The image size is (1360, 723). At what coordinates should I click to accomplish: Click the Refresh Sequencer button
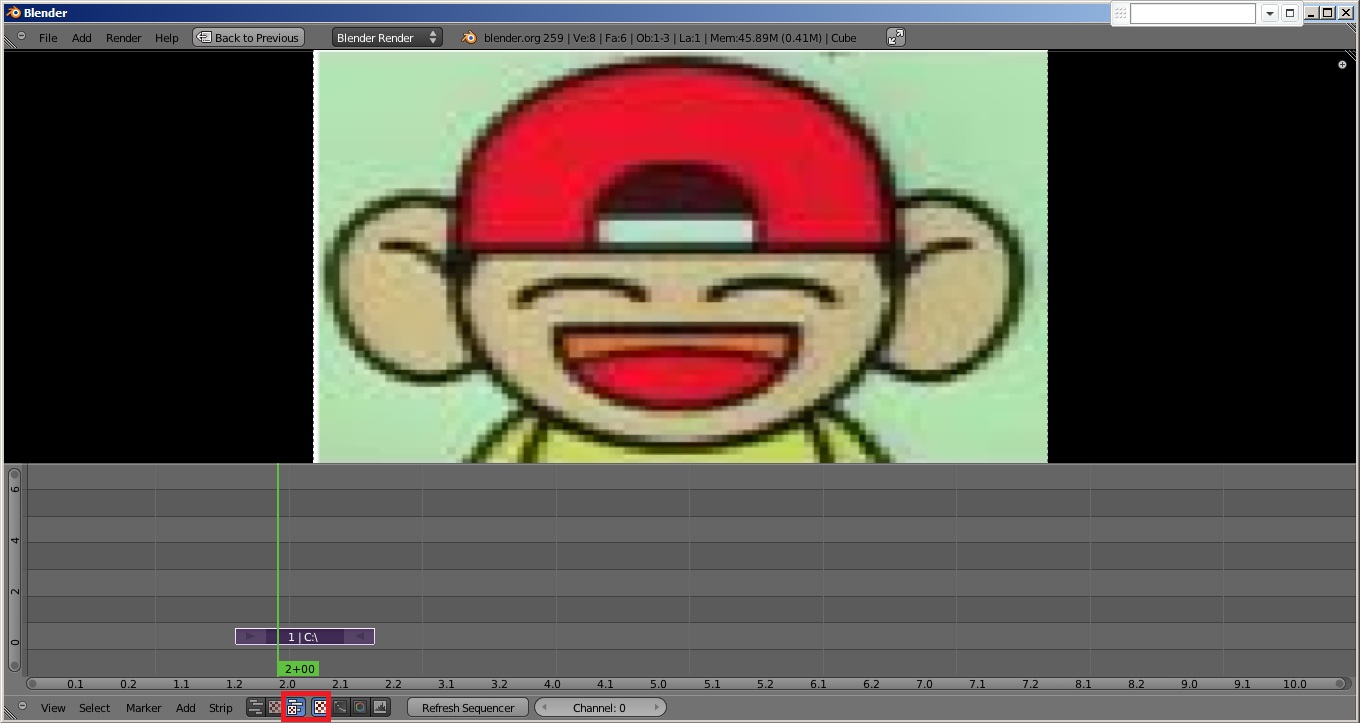pos(468,708)
